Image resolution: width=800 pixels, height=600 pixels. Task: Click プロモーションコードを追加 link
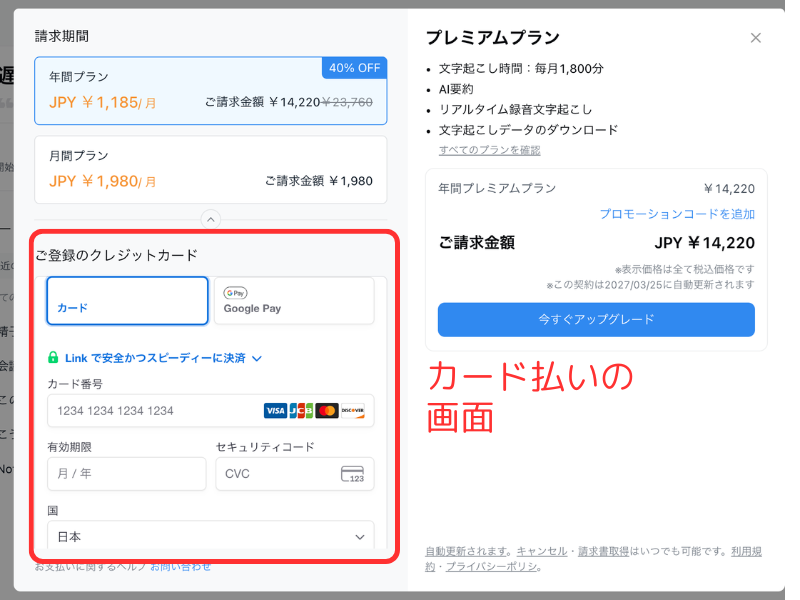(x=677, y=214)
